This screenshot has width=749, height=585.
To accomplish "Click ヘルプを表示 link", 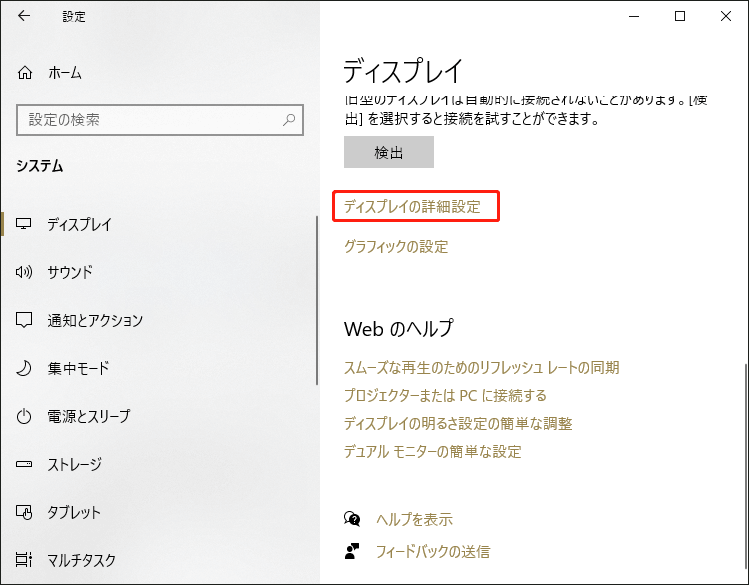I will [x=414, y=519].
